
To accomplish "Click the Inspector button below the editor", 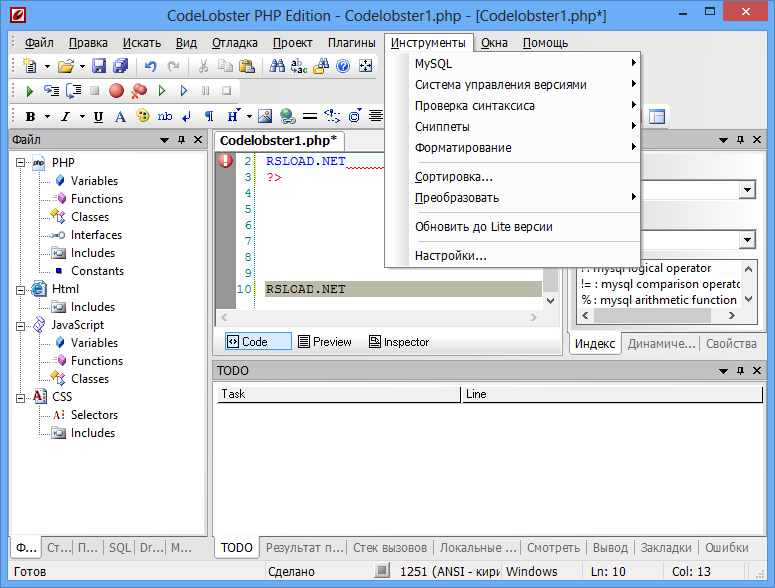I will pyautogui.click(x=399, y=342).
